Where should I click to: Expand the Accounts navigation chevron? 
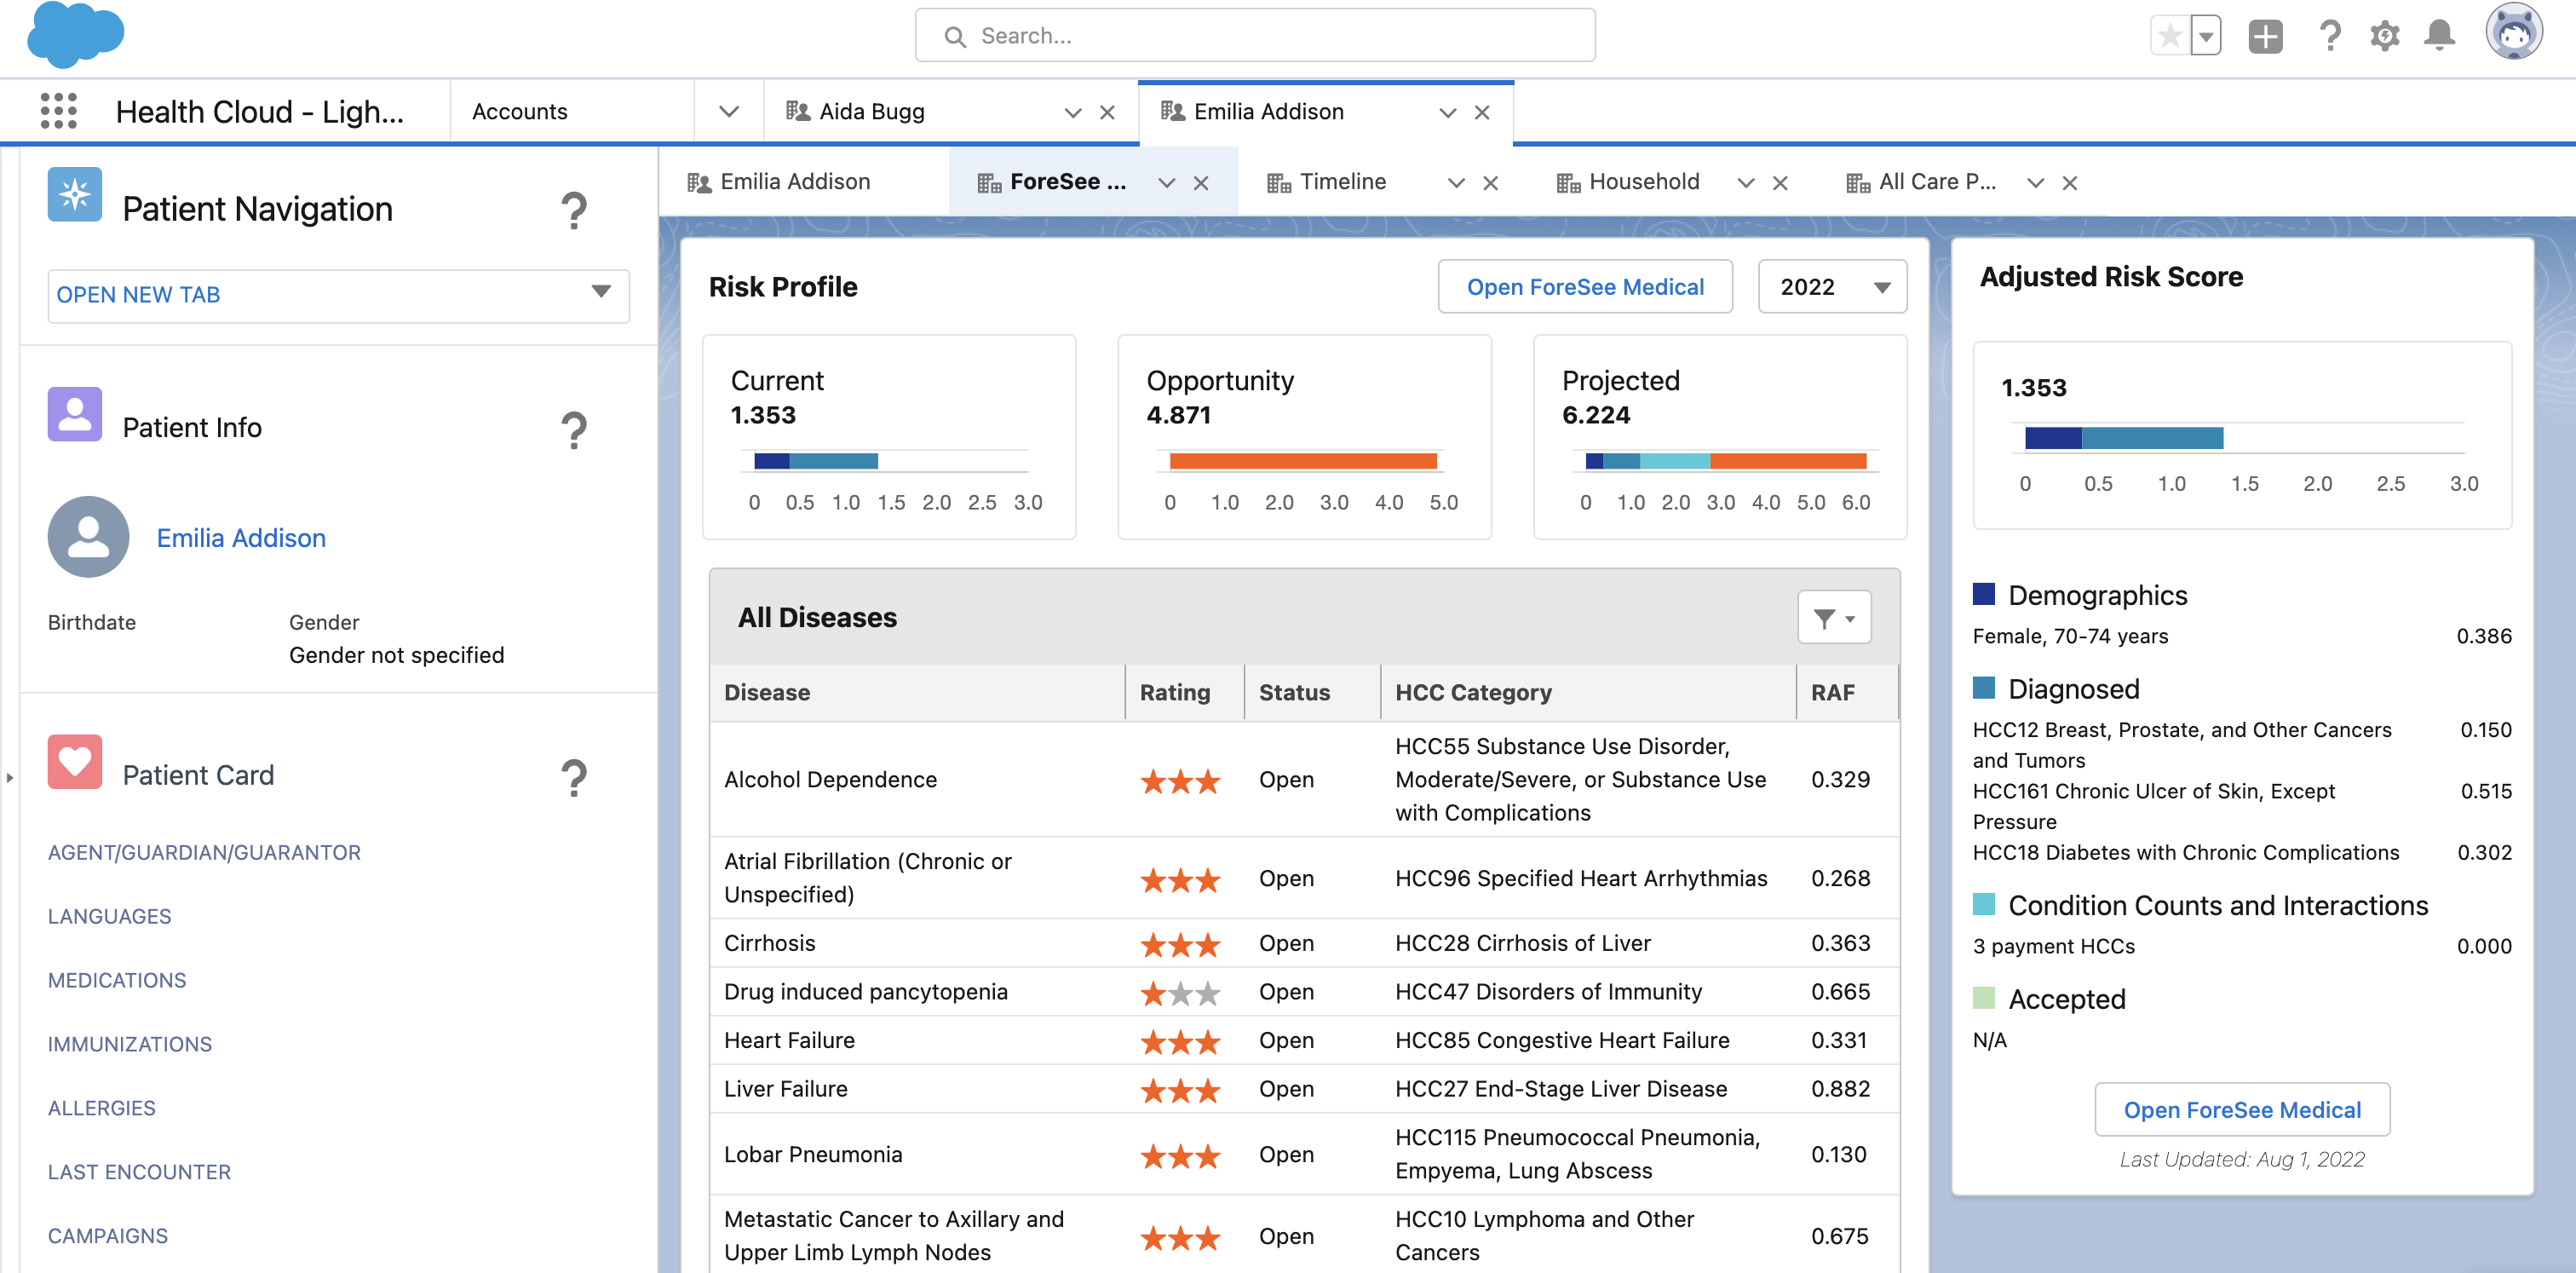pos(729,111)
